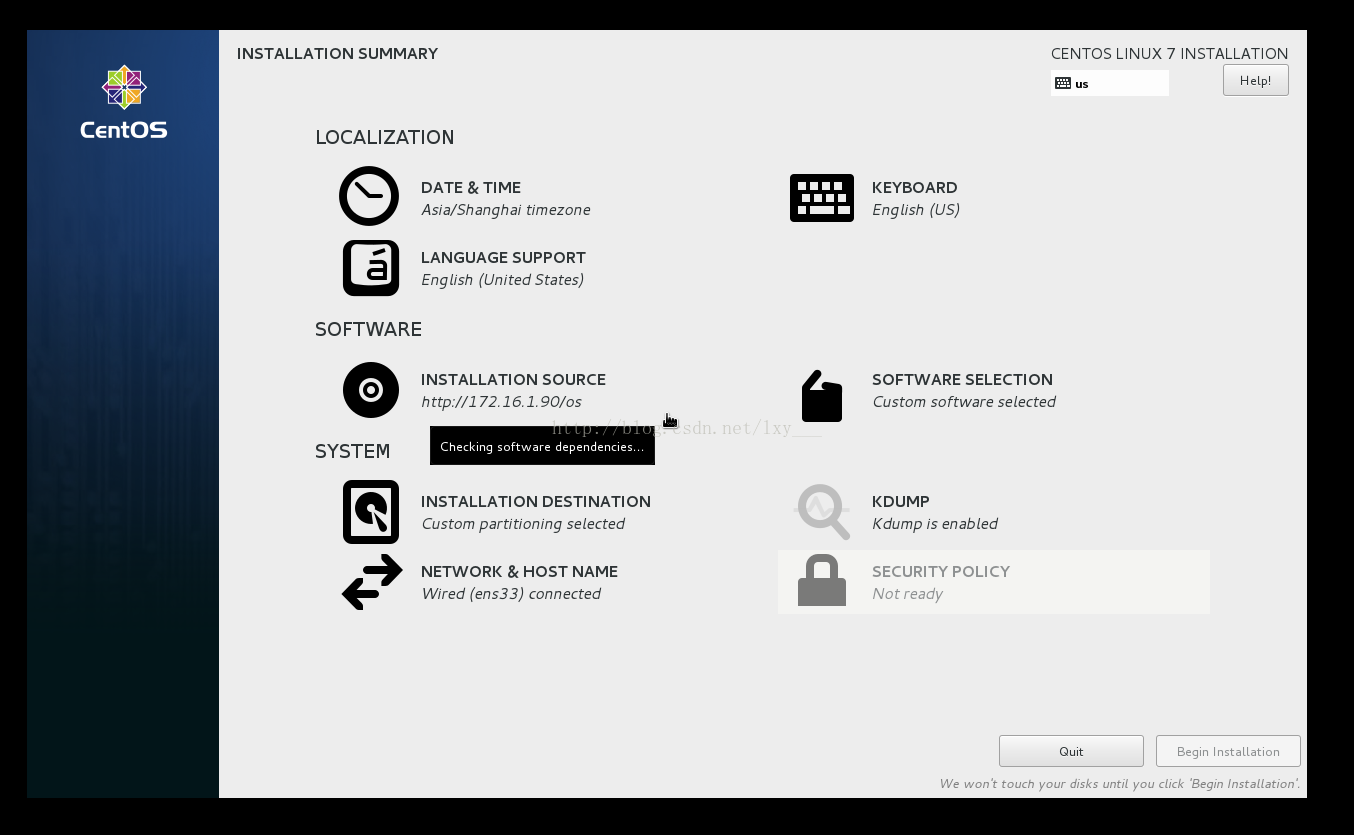The image size is (1354, 835).
Task: Open INSTALLATION DESTINATION label
Action: pos(536,502)
